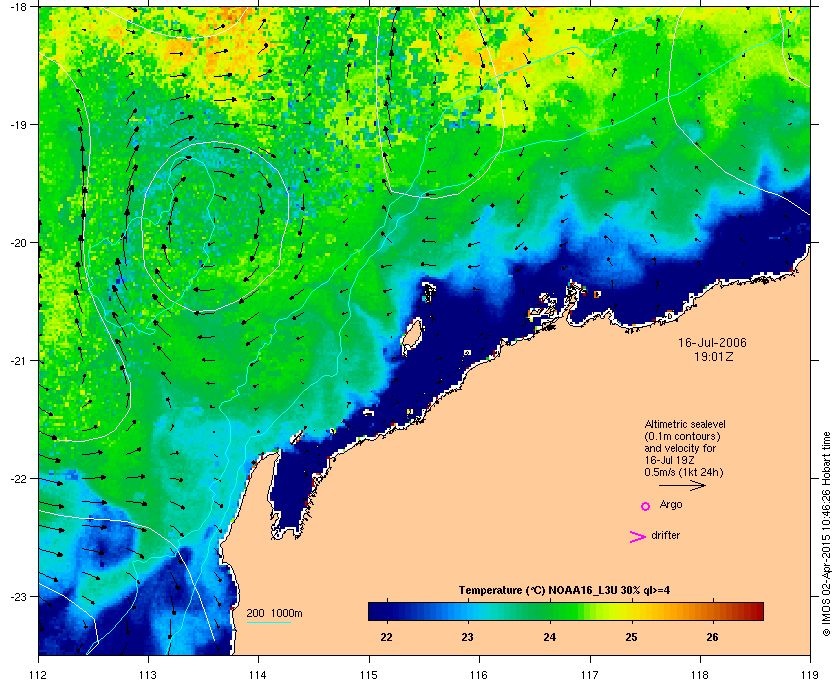Click the IMOS copyright timestamp text
Screen dimensions: 840x680
[x=826, y=535]
